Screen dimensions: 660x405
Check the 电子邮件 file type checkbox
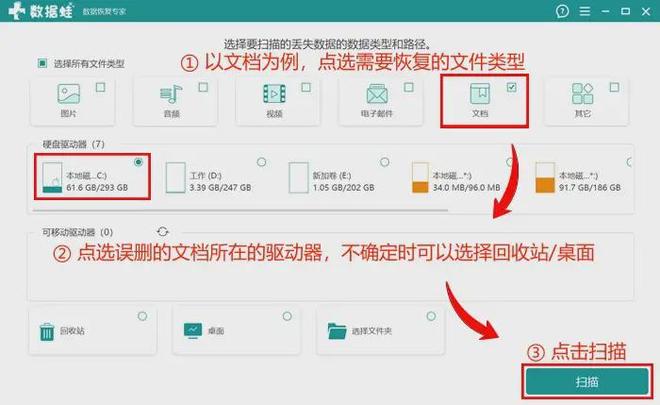pos(409,87)
